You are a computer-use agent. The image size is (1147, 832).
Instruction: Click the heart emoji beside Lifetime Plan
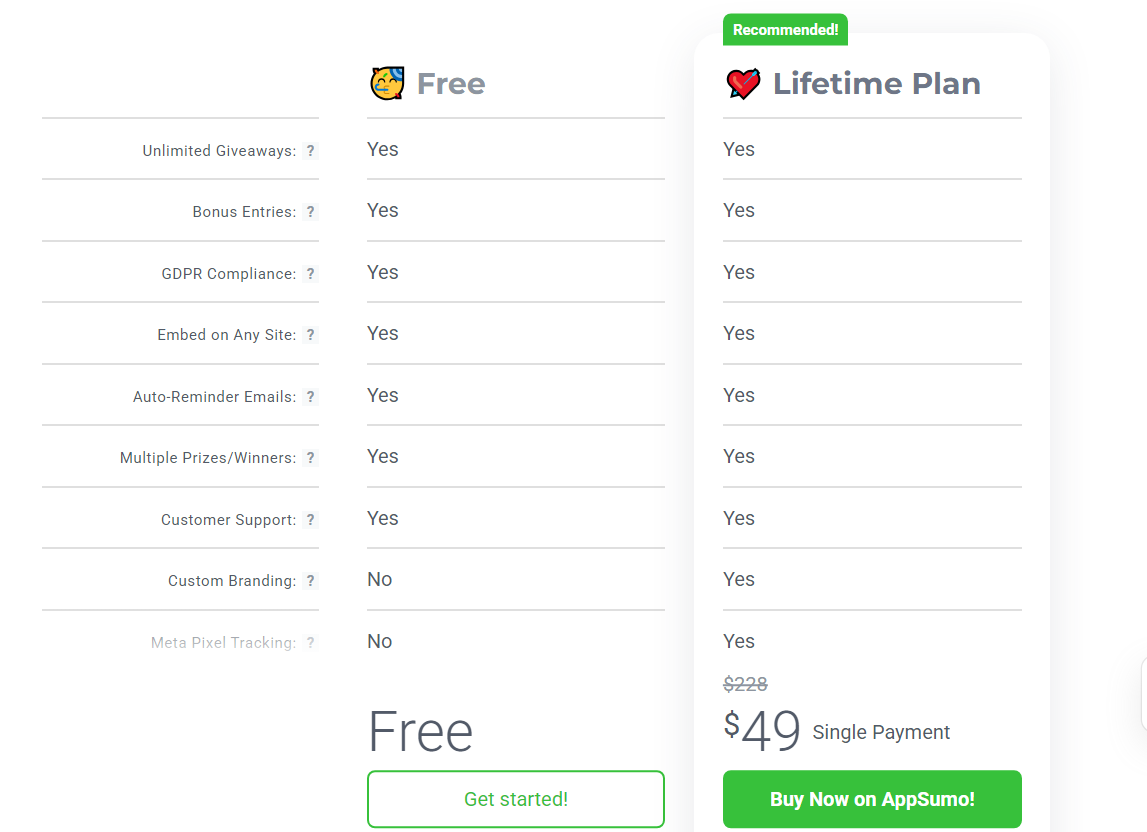[x=744, y=82]
